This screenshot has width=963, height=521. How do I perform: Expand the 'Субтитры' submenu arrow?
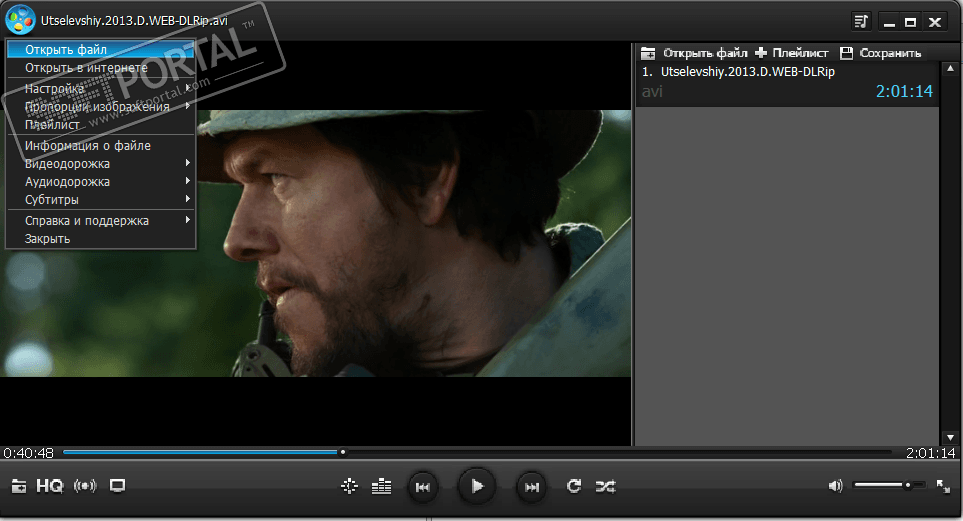click(187, 199)
